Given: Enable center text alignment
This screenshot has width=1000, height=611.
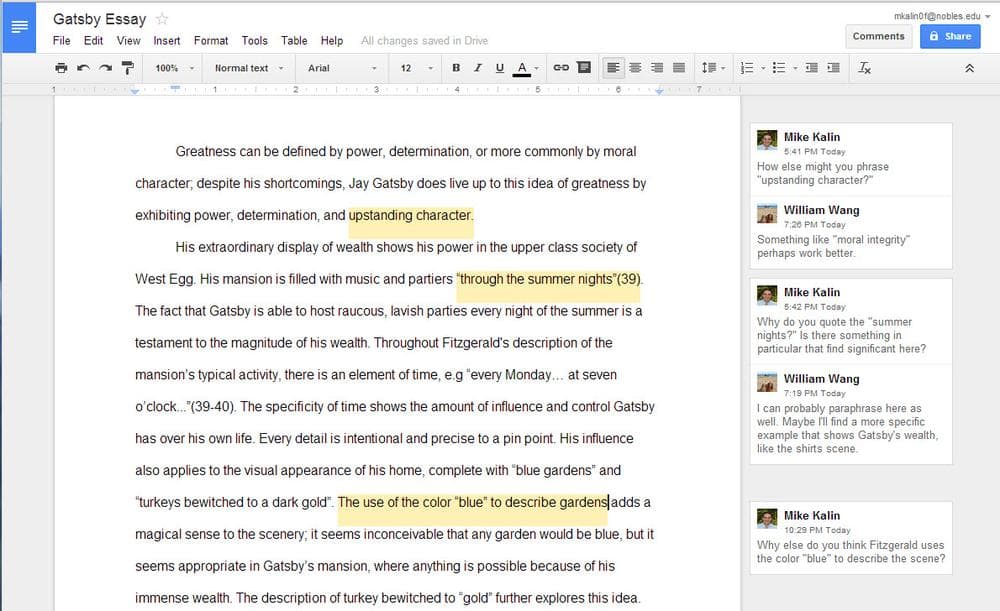Looking at the screenshot, I should click(x=635, y=67).
